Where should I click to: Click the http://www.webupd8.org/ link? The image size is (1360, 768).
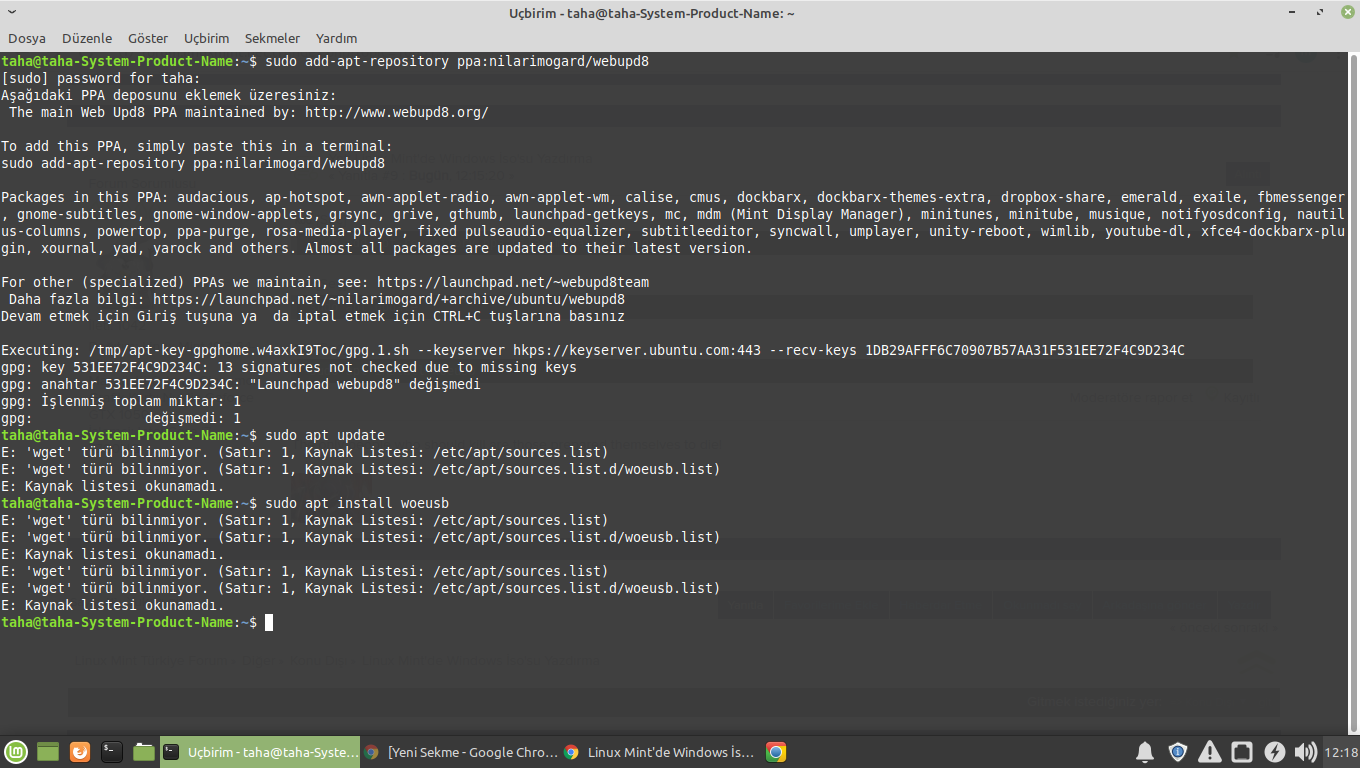tap(397, 112)
